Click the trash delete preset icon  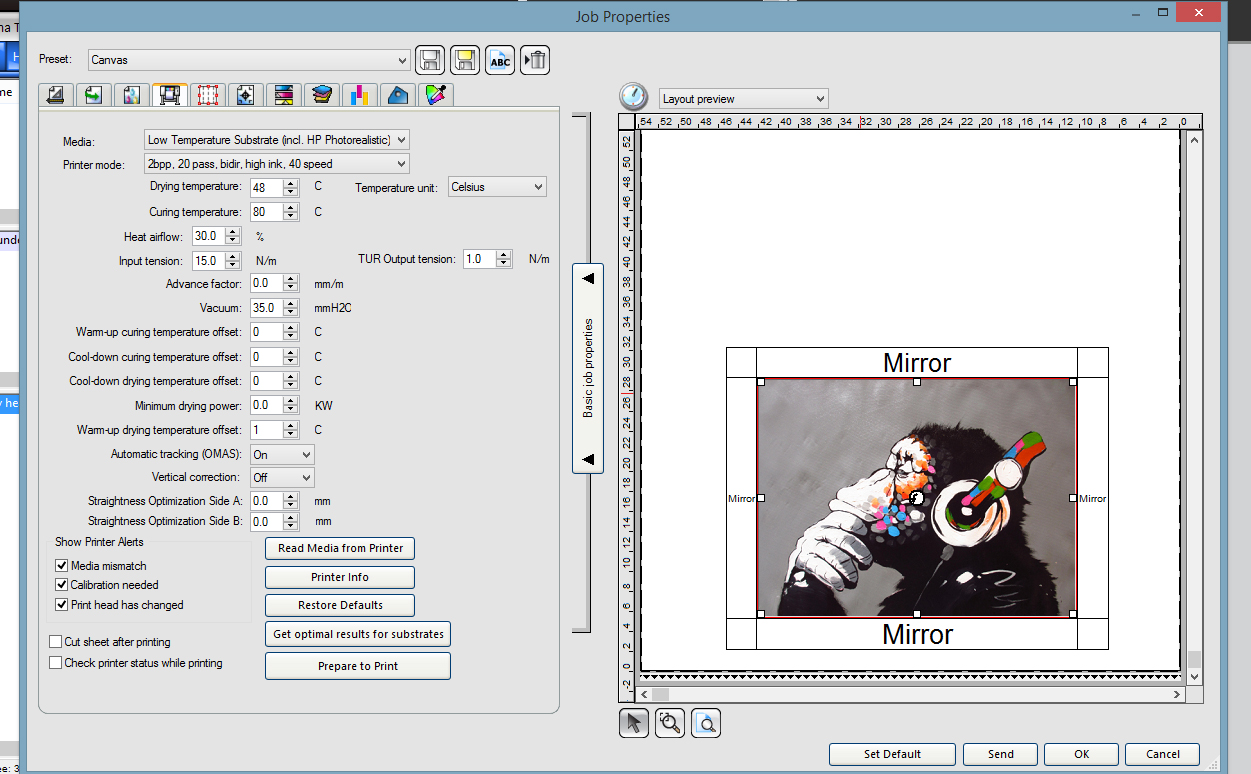click(x=535, y=60)
